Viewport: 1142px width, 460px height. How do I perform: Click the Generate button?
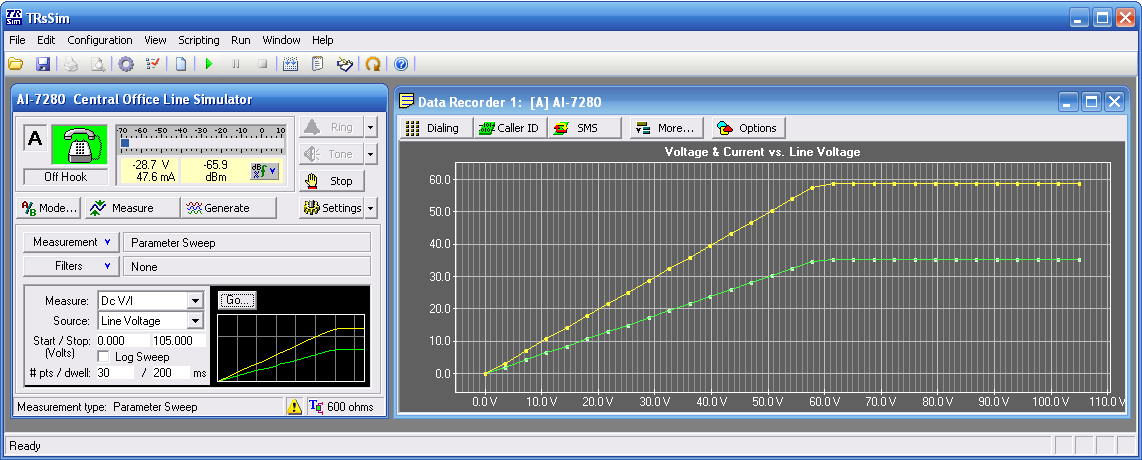(229, 208)
